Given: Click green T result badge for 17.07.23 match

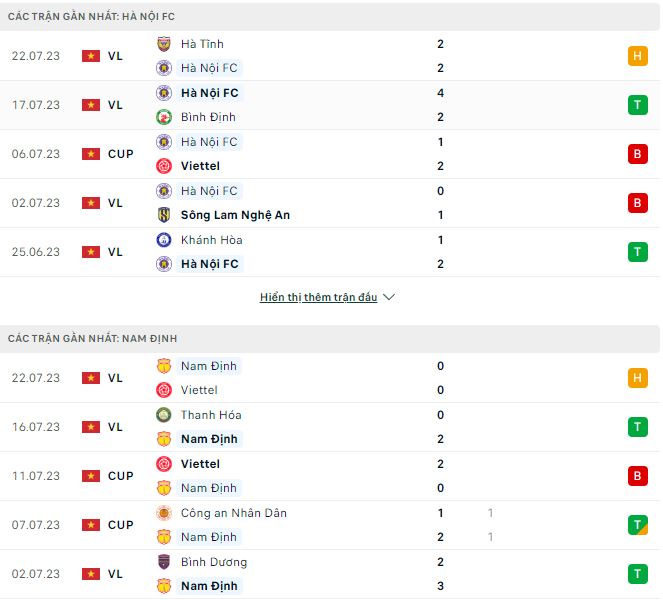Looking at the screenshot, I should point(637,105).
